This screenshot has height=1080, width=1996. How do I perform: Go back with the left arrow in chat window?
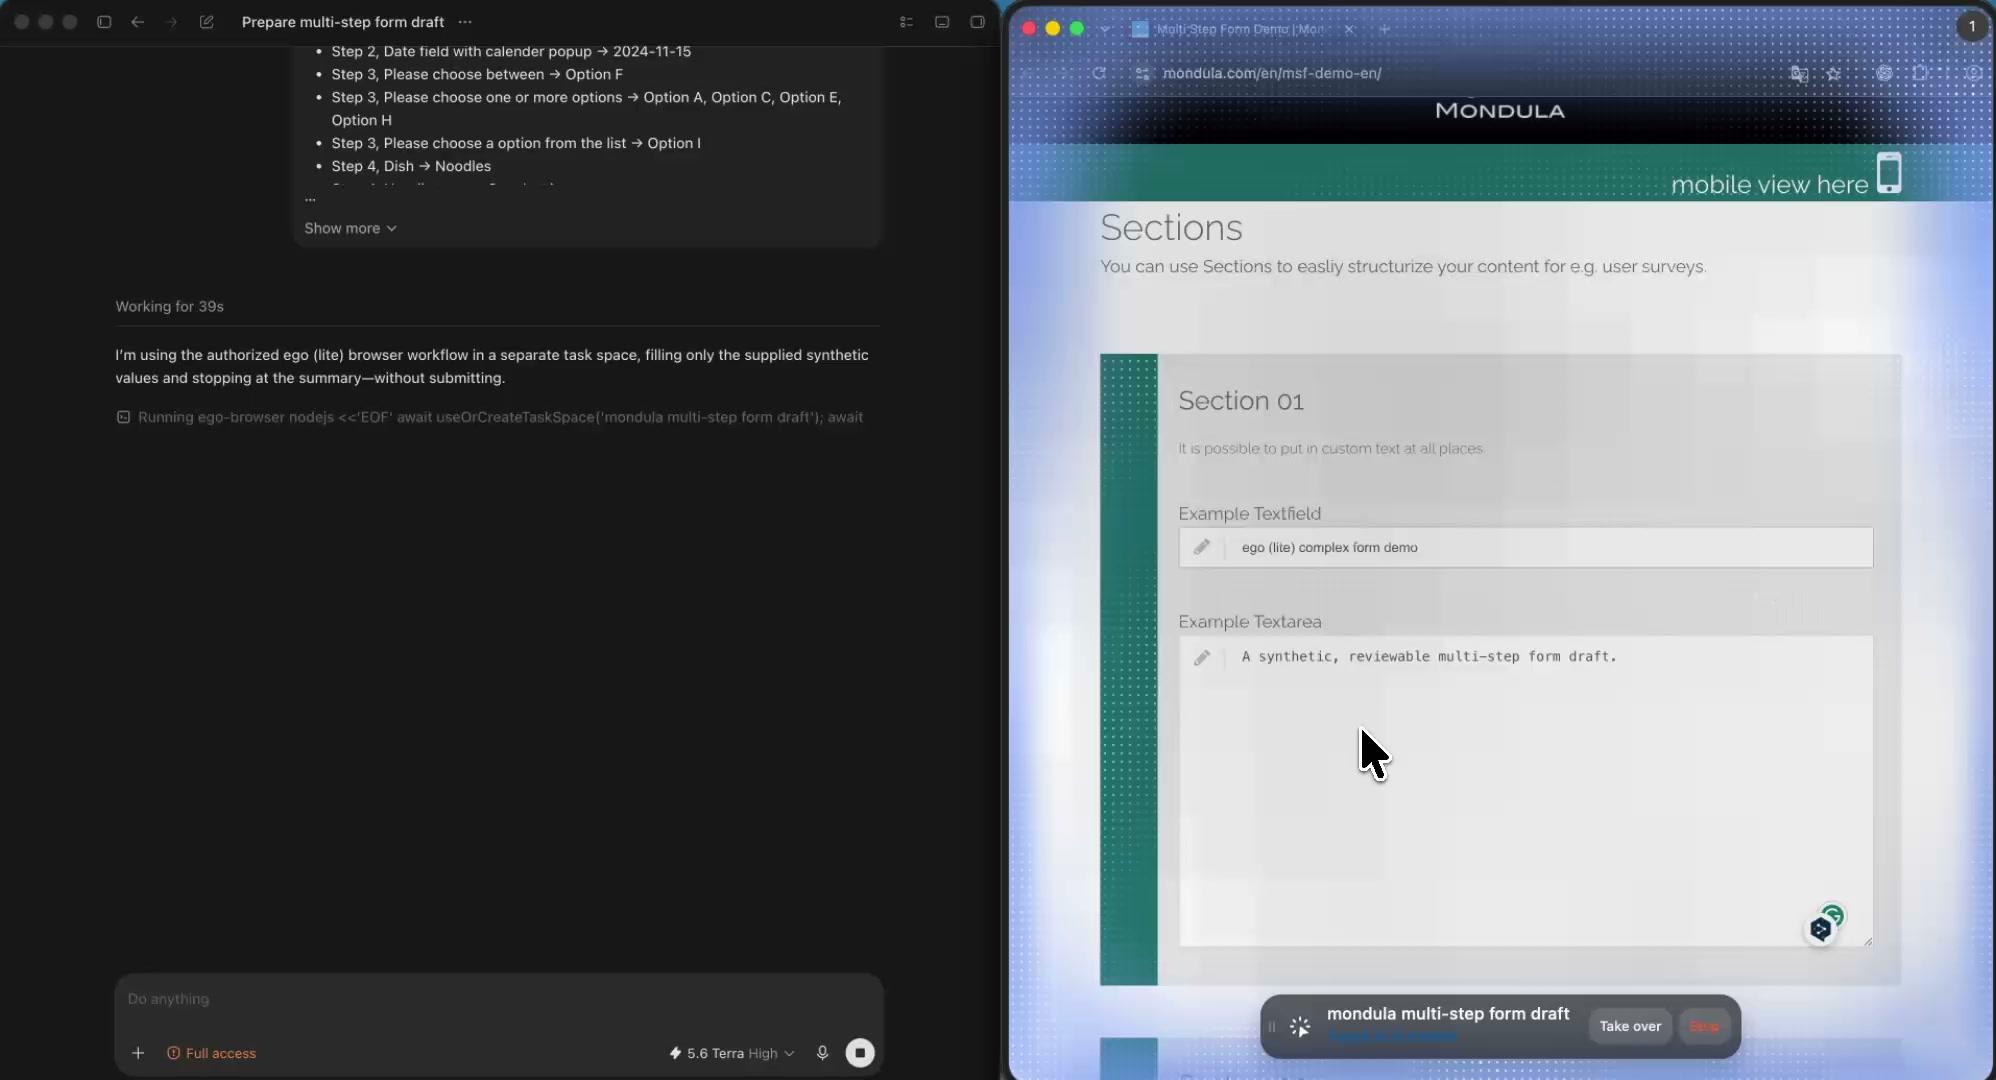click(x=138, y=22)
